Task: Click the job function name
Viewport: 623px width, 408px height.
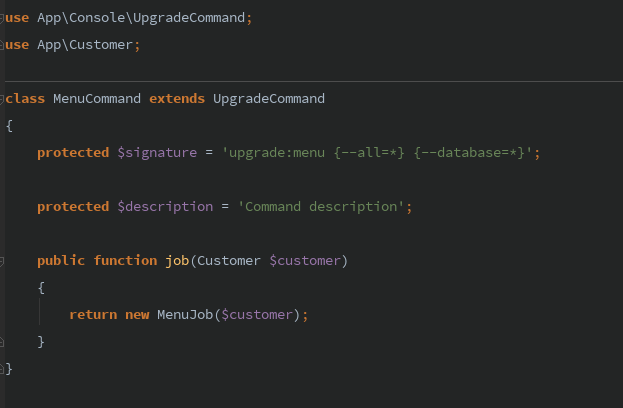Action: click(x=176, y=261)
